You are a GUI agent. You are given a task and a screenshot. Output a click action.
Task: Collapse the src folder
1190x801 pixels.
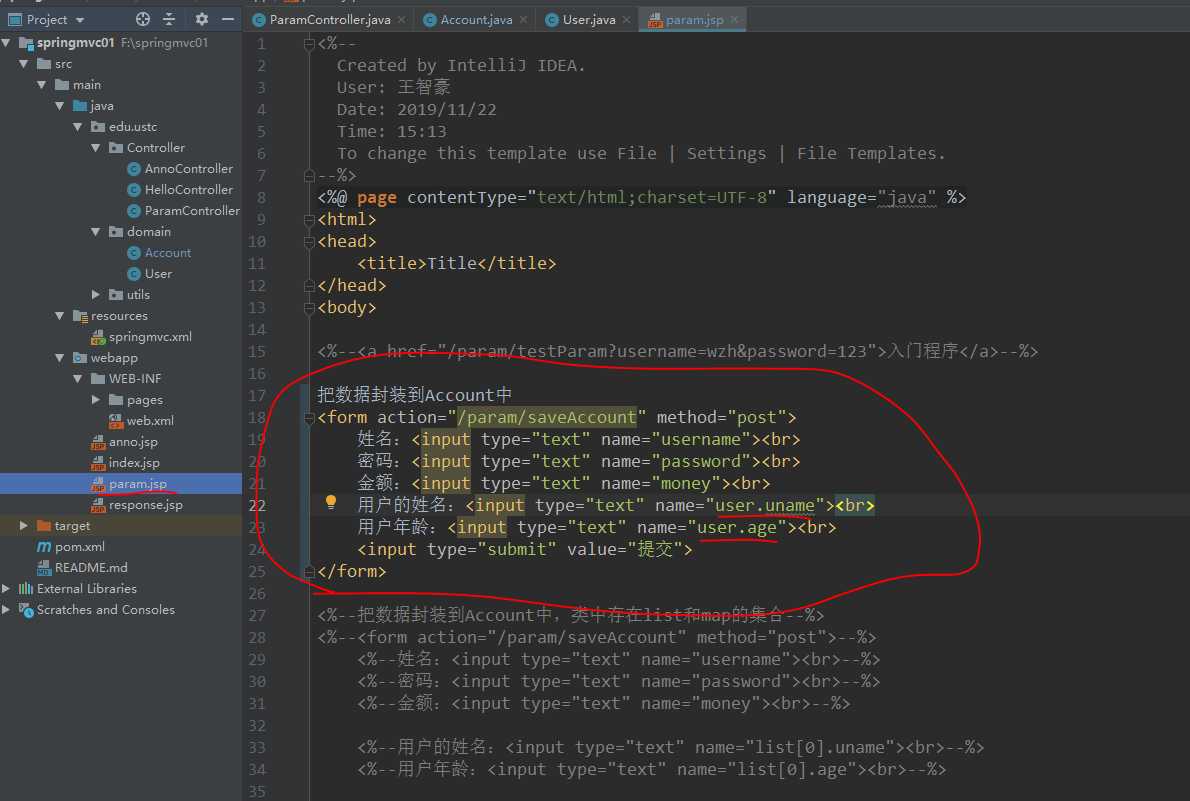(24, 64)
